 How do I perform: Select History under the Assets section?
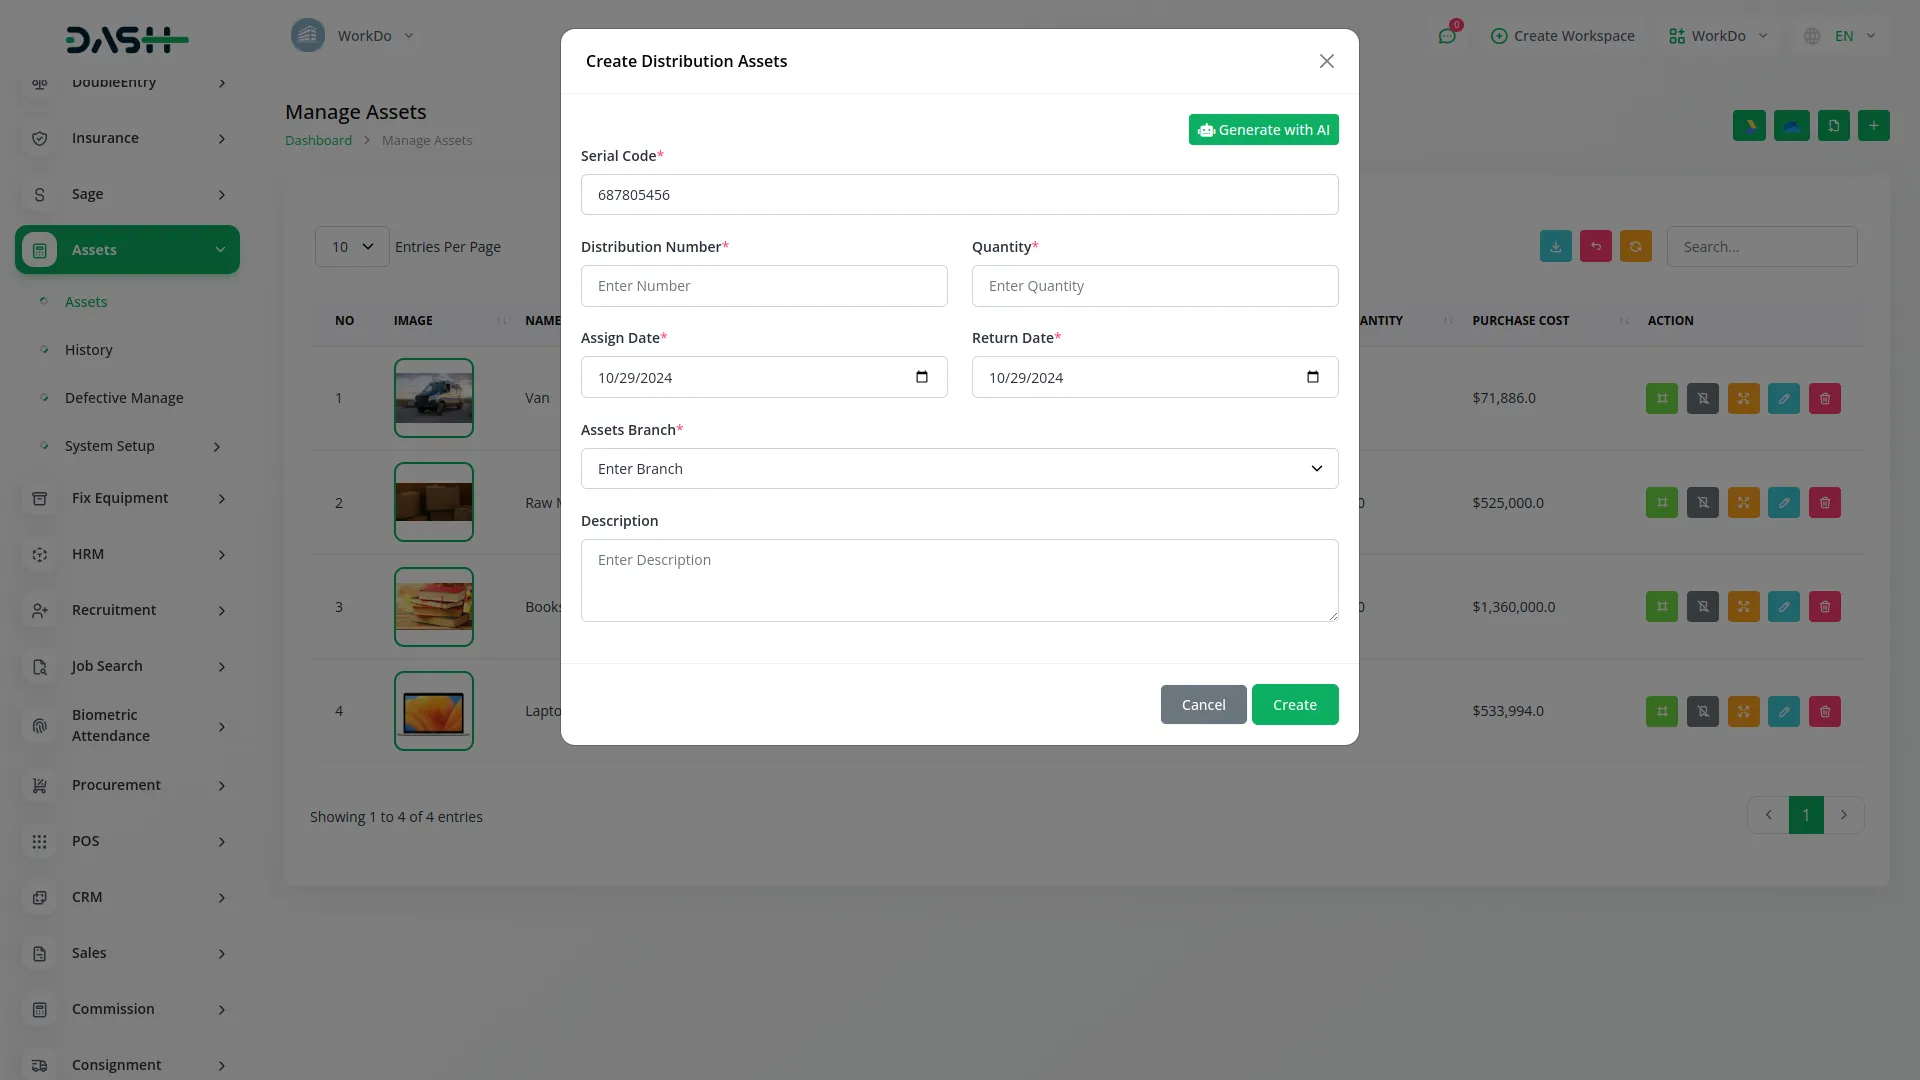[x=89, y=349]
